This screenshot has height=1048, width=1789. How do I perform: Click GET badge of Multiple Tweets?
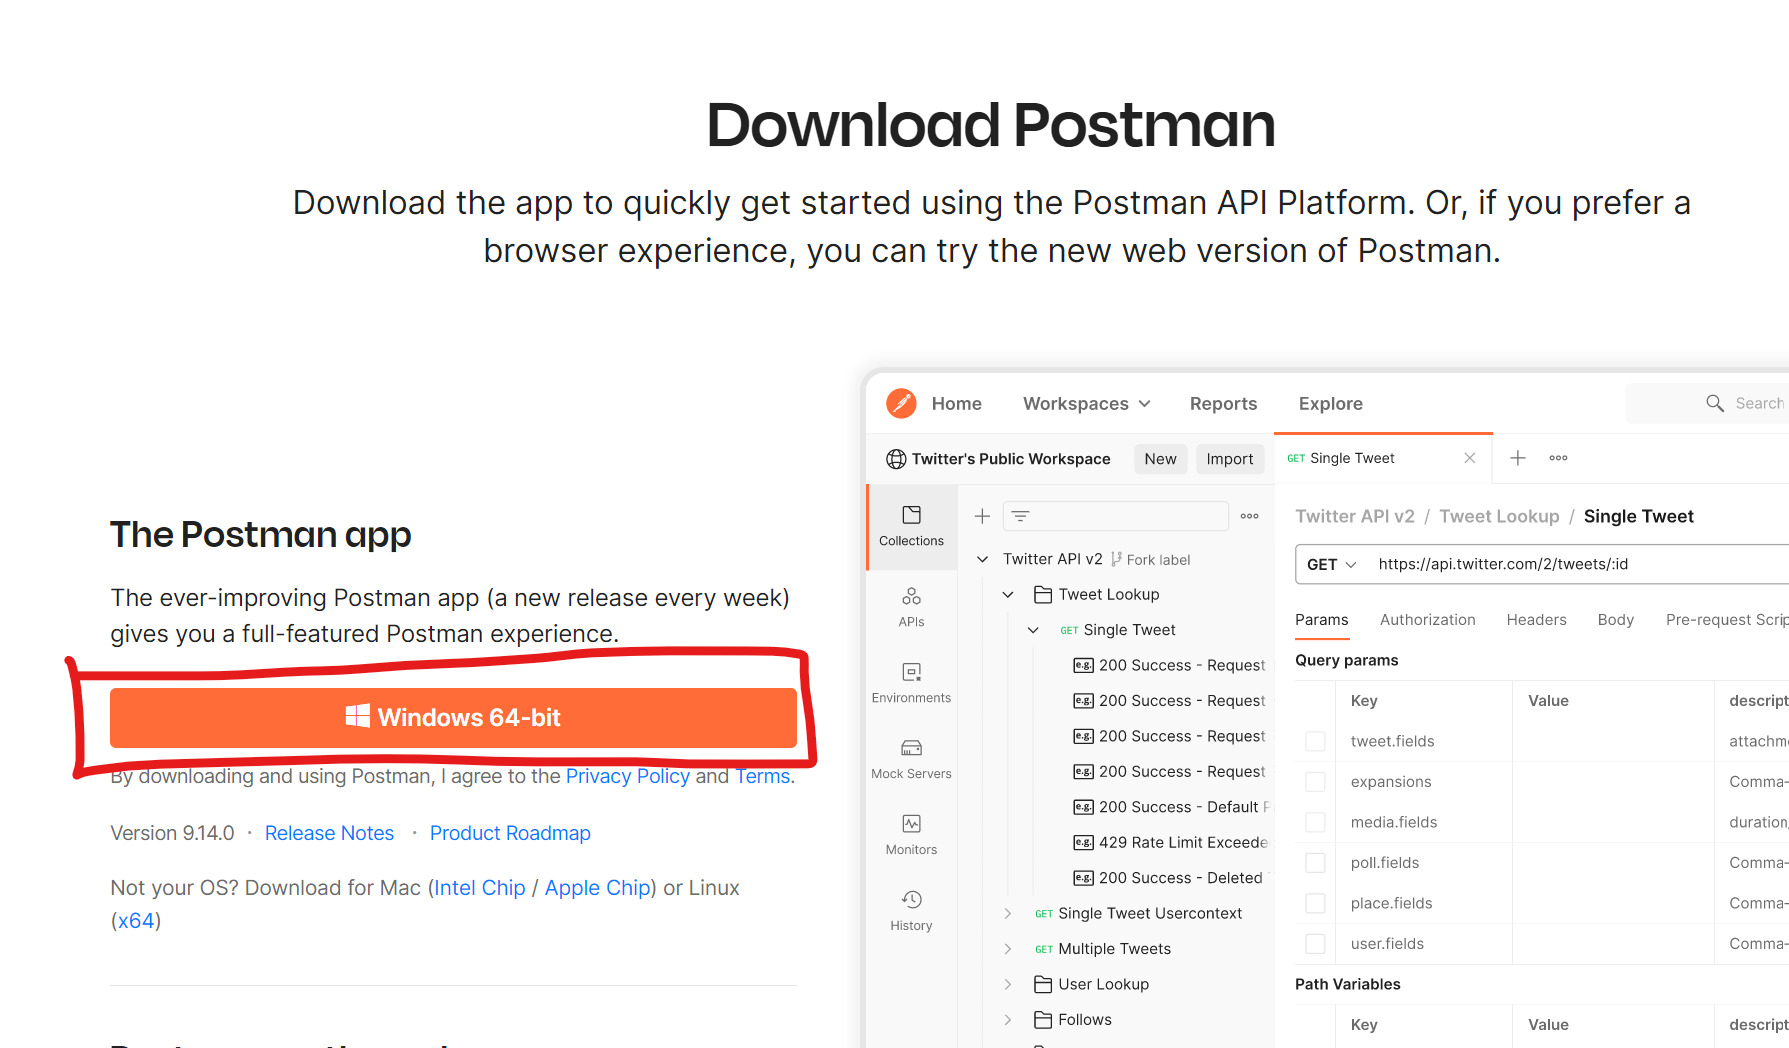[x=1043, y=949]
